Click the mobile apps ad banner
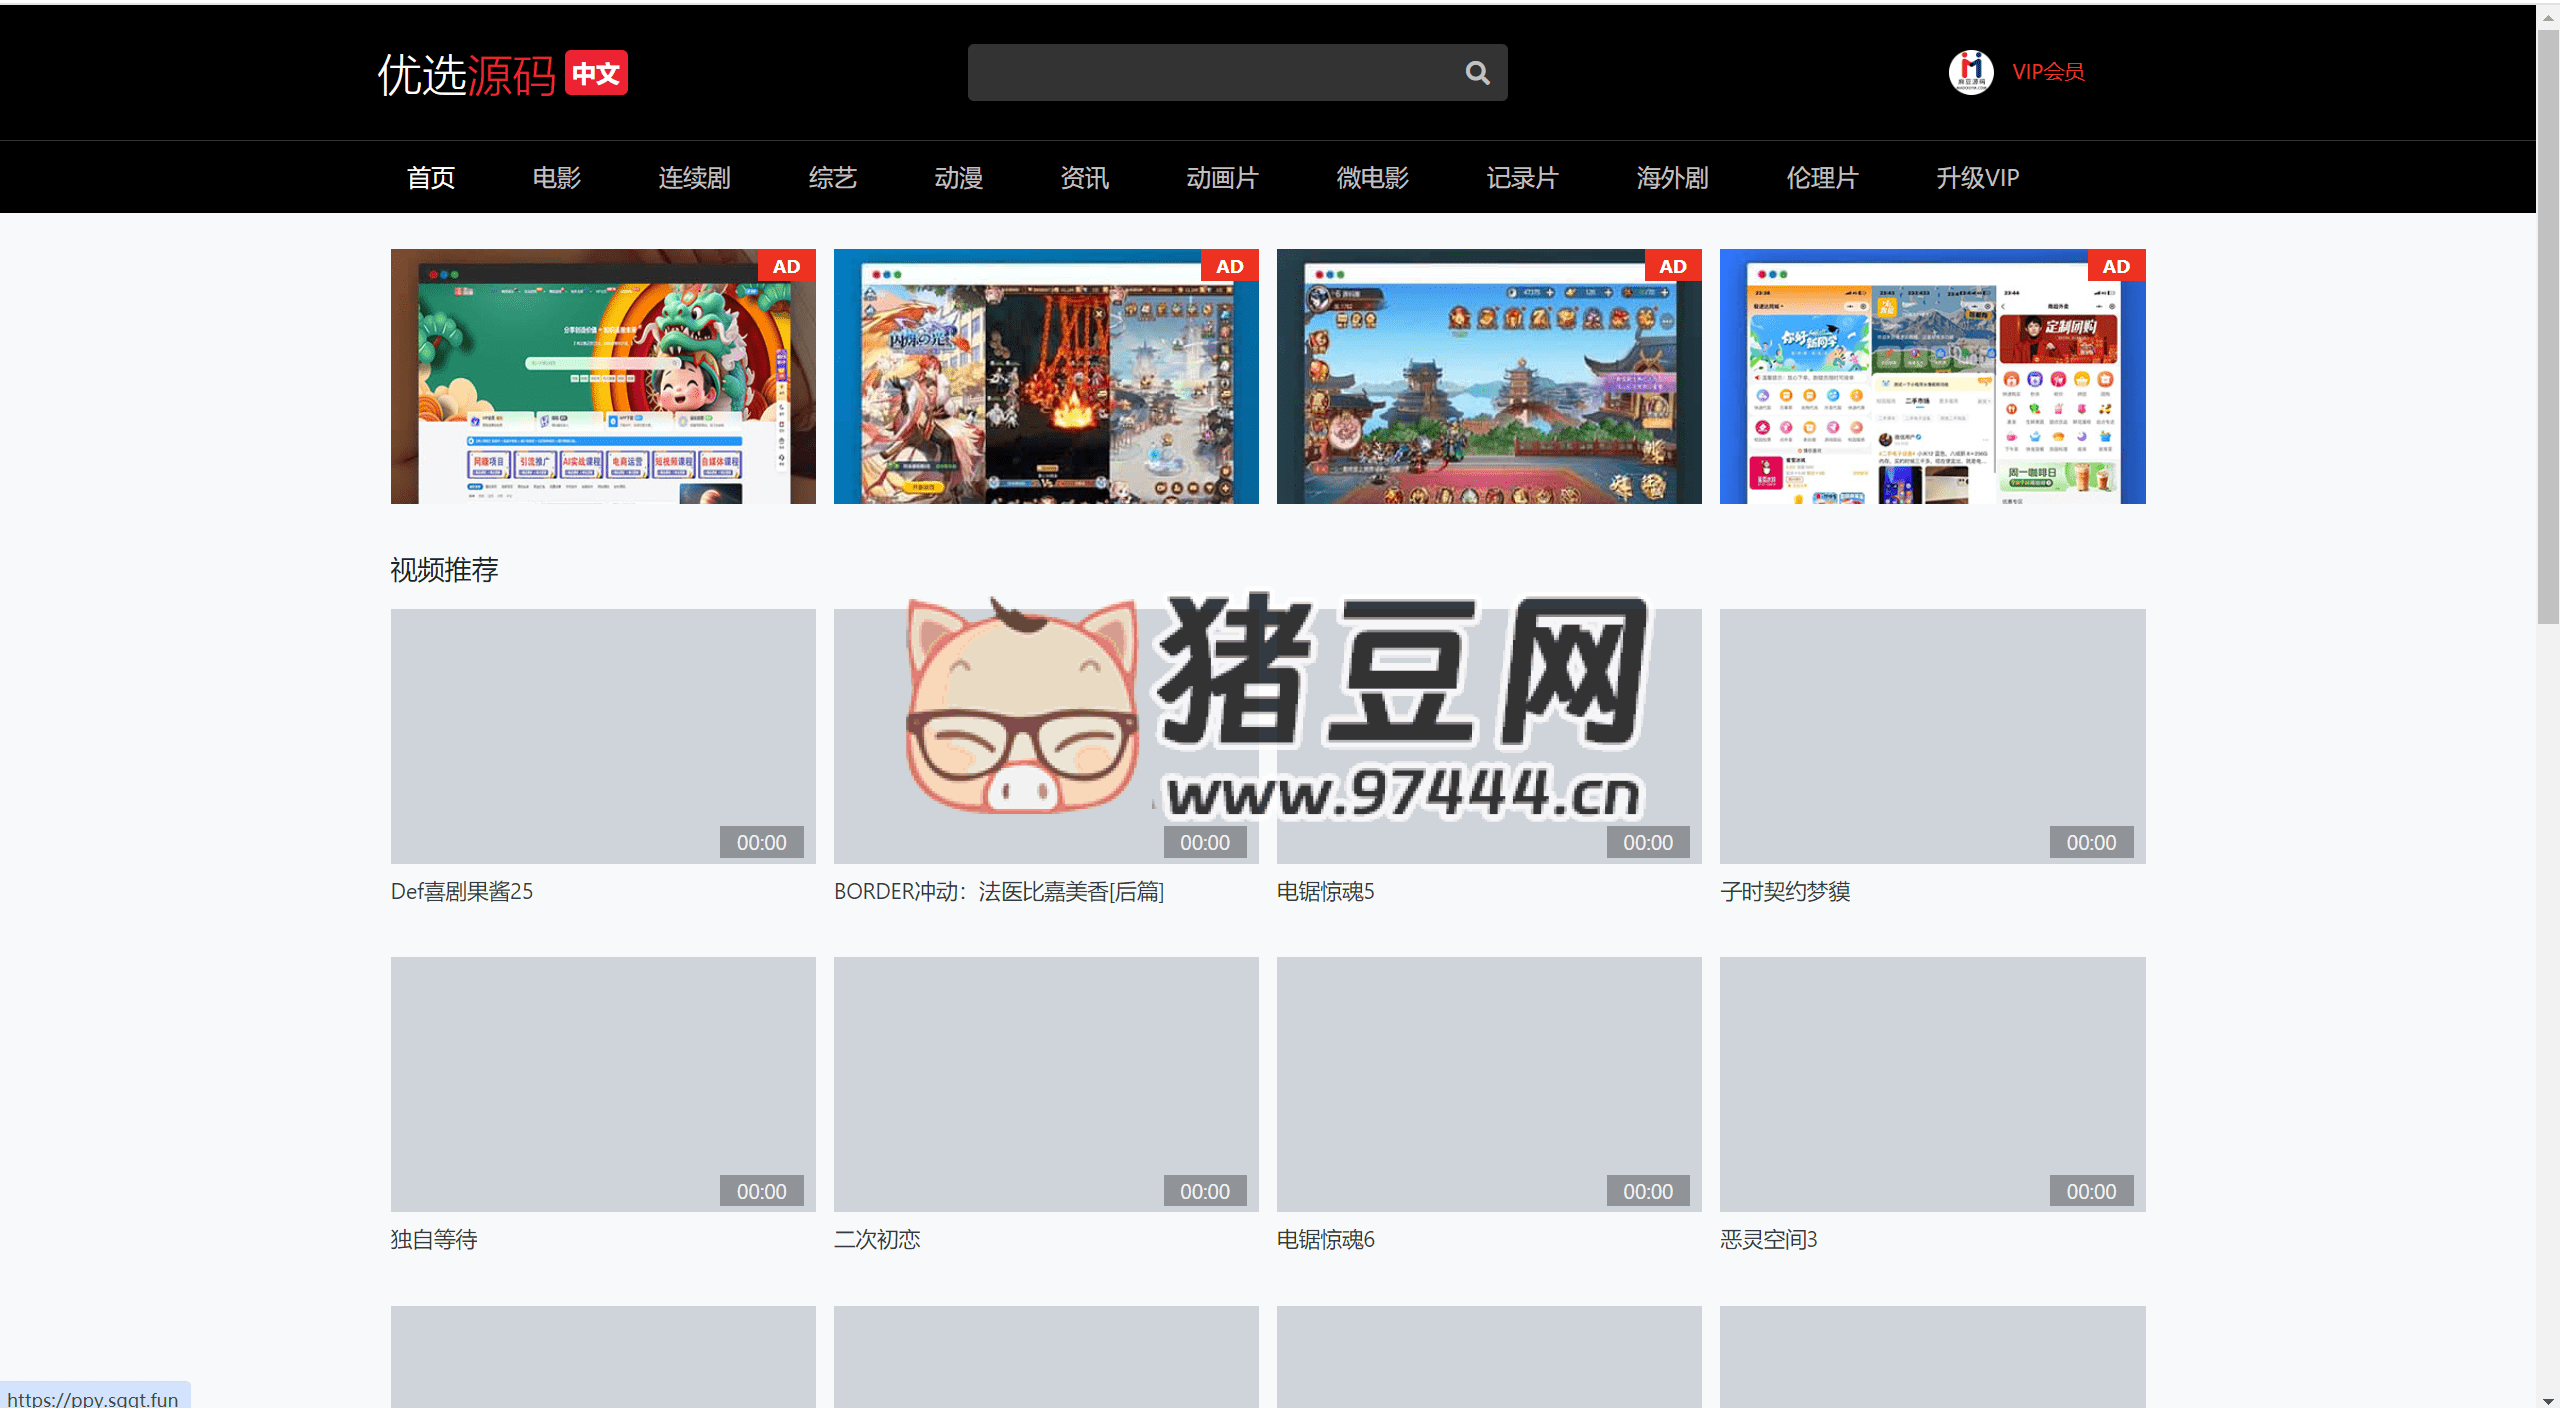2560x1408 pixels. pos(1932,377)
